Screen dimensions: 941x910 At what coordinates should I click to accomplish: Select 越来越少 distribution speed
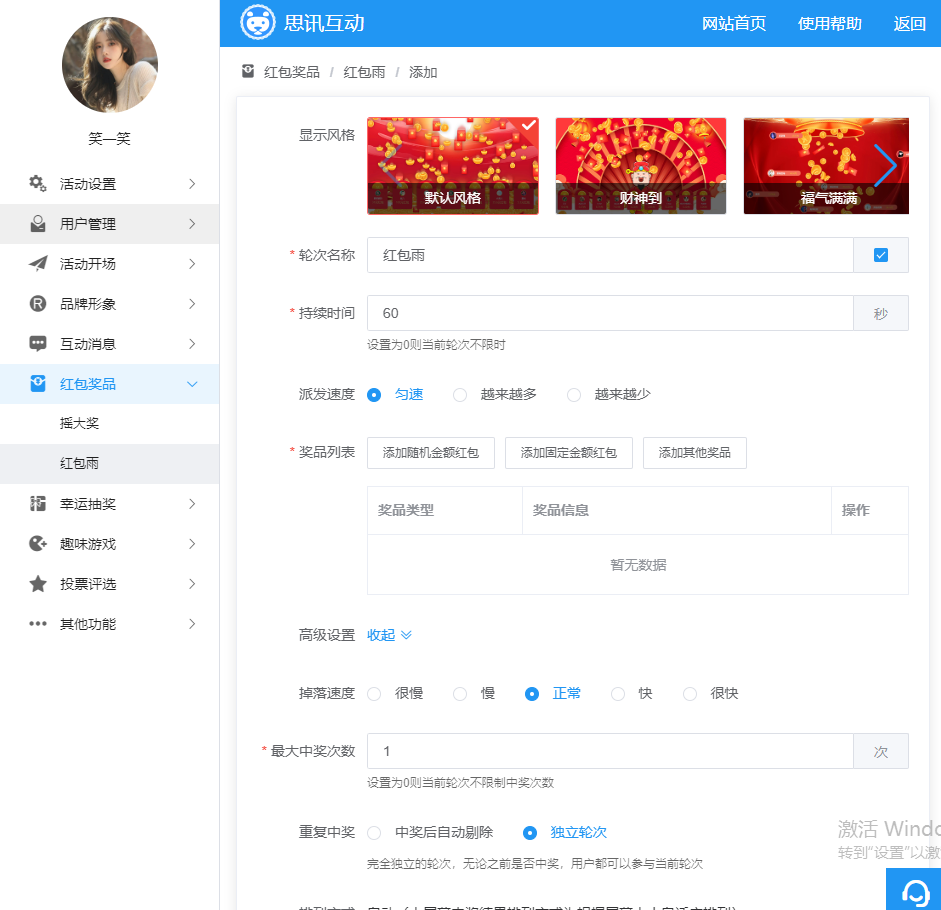click(x=574, y=394)
